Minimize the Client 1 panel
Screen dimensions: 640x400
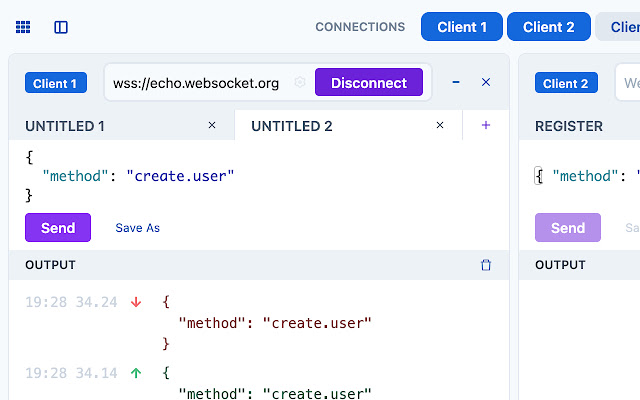coord(456,82)
